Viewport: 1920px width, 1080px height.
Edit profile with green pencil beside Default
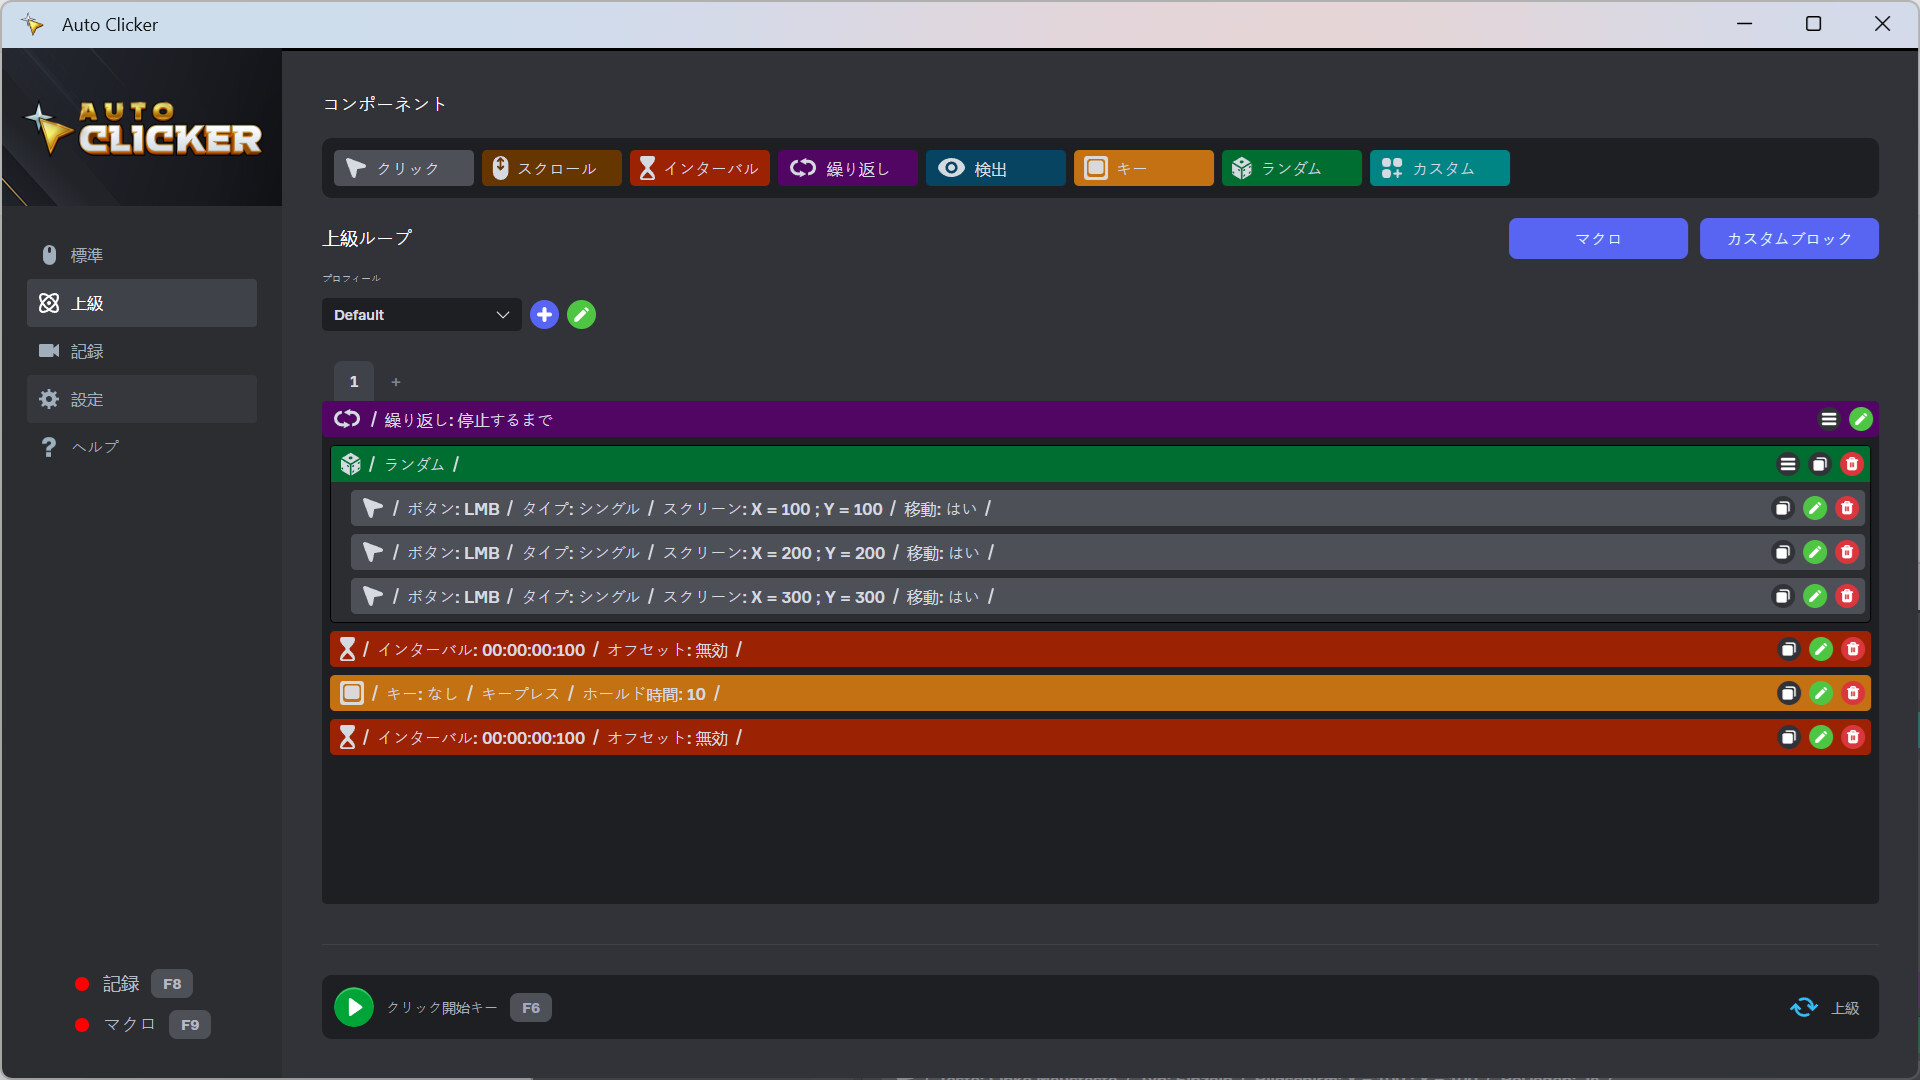581,315
